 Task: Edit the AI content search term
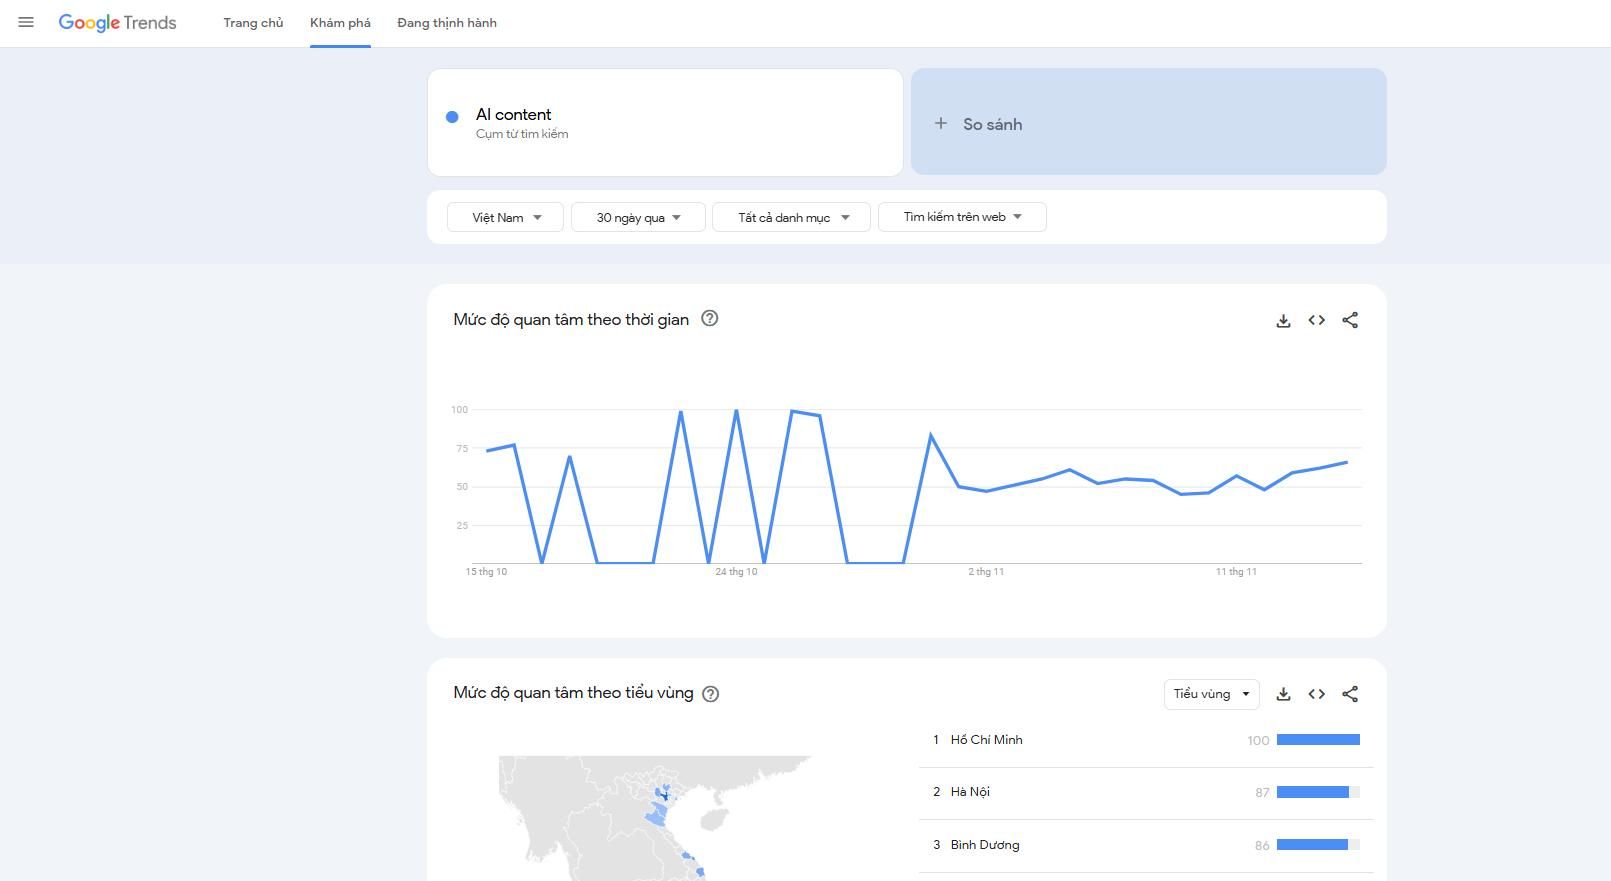click(x=665, y=122)
